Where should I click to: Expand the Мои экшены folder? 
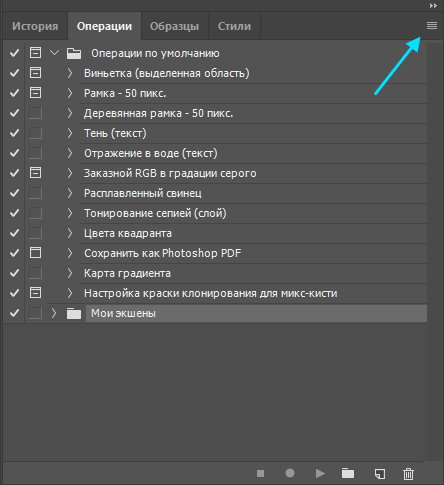54,313
